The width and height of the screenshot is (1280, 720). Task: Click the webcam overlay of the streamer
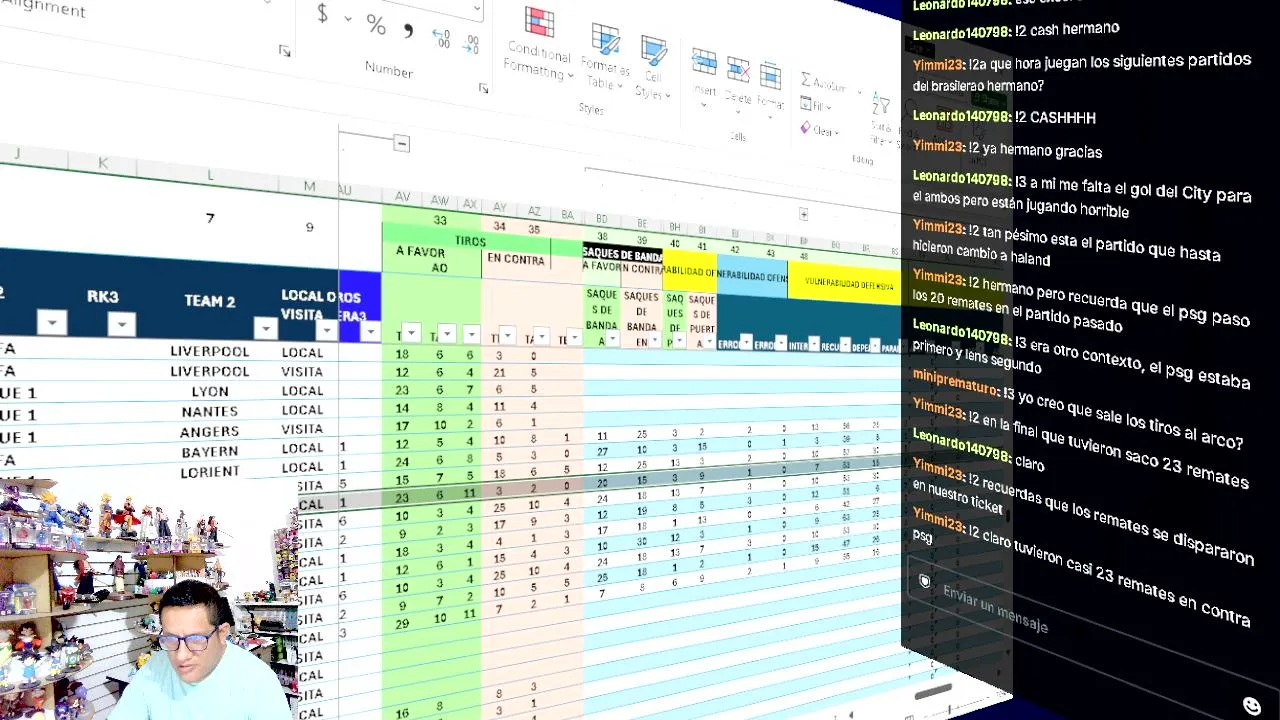(x=150, y=600)
